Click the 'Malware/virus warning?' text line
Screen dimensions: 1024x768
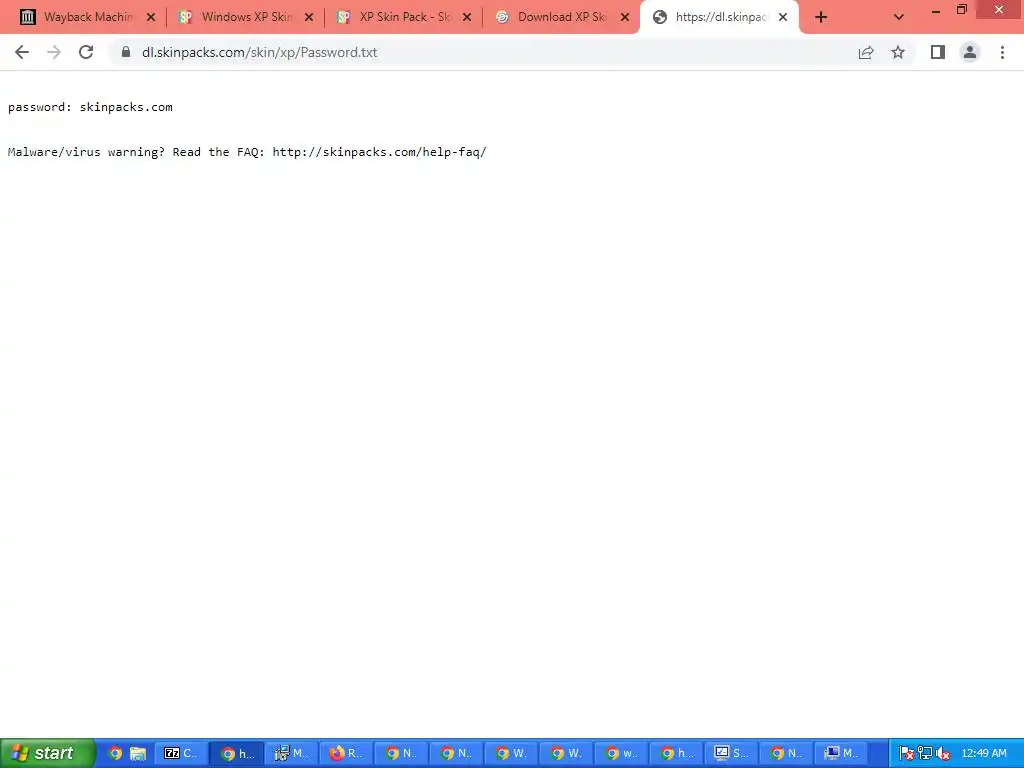coord(247,152)
